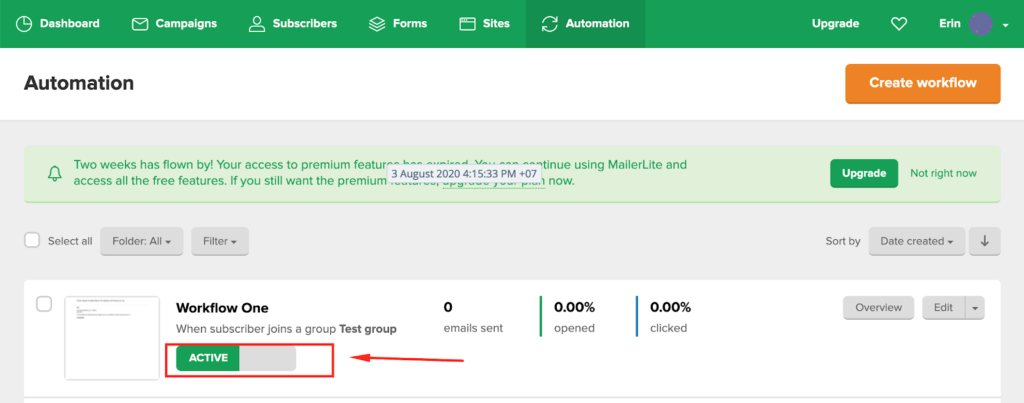Click the Sites browser window icon
Screen dimensions: 1024x403
click(467, 24)
